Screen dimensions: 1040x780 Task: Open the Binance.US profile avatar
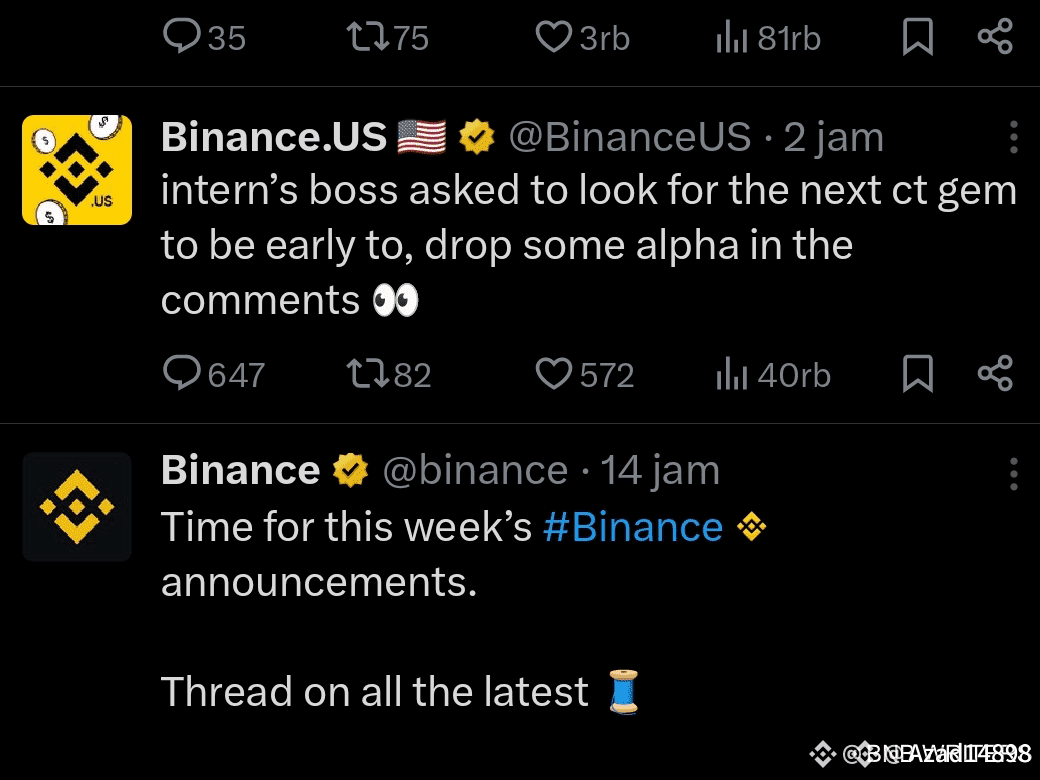77,170
